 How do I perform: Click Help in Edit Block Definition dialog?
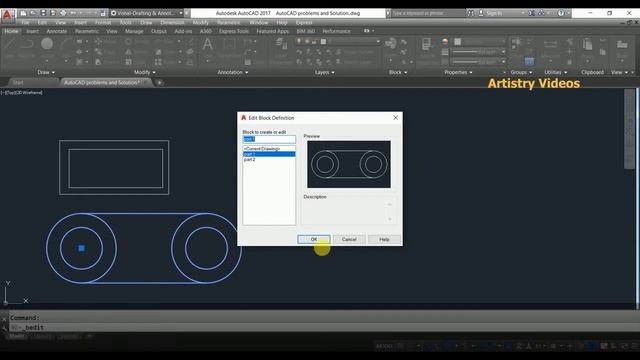384,239
